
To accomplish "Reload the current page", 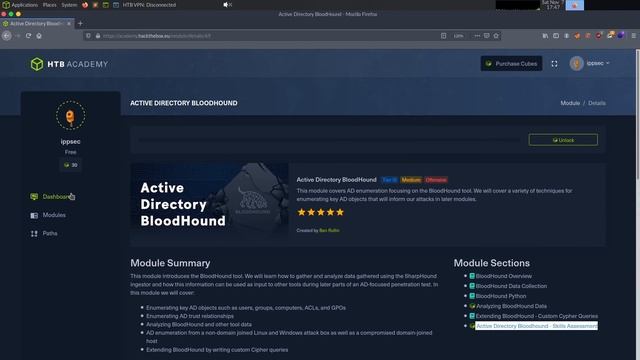I will tap(28, 36).
